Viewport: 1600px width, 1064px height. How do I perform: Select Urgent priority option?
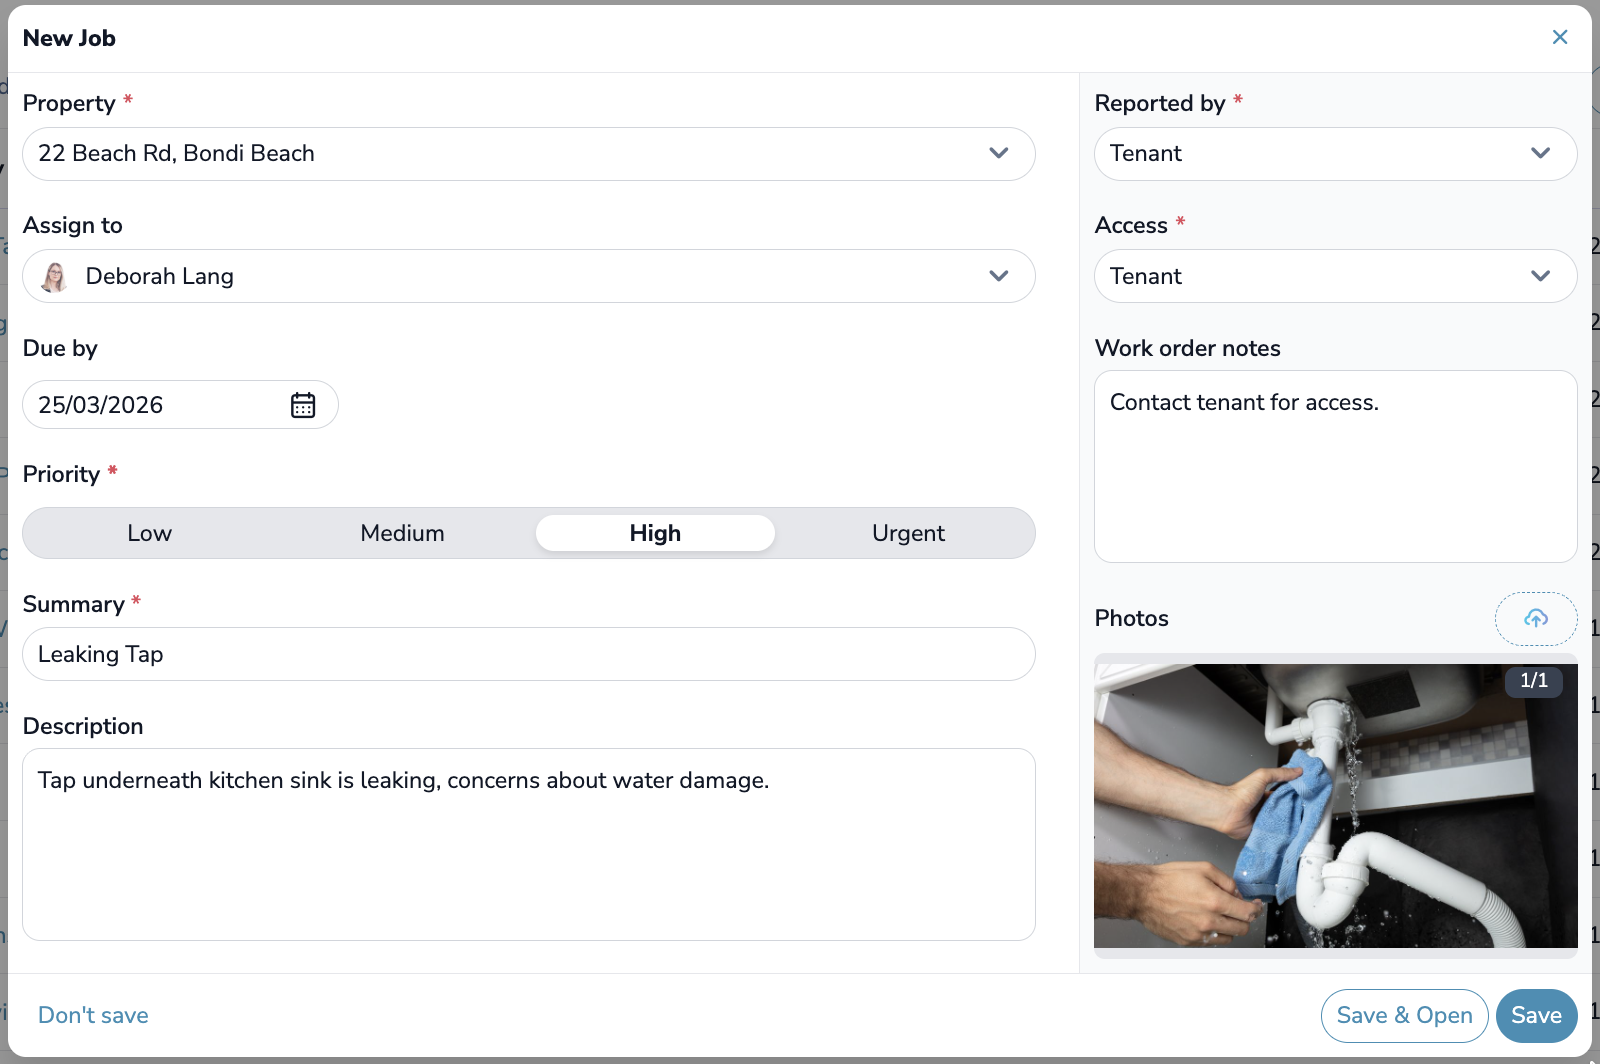tap(907, 534)
